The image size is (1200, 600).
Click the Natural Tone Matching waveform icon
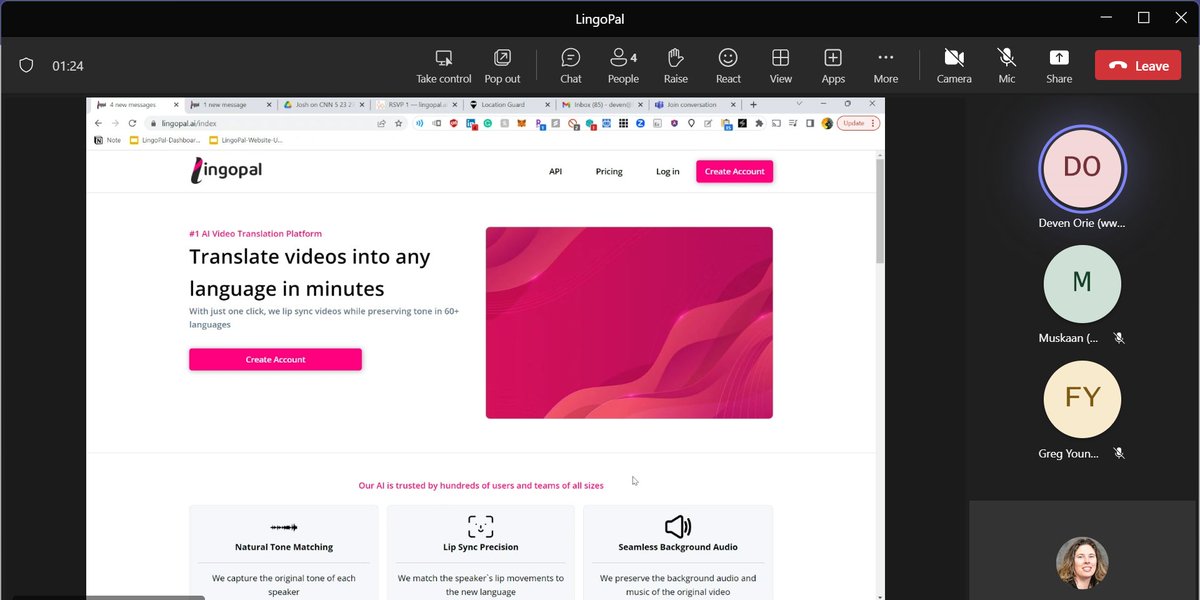[284, 526]
